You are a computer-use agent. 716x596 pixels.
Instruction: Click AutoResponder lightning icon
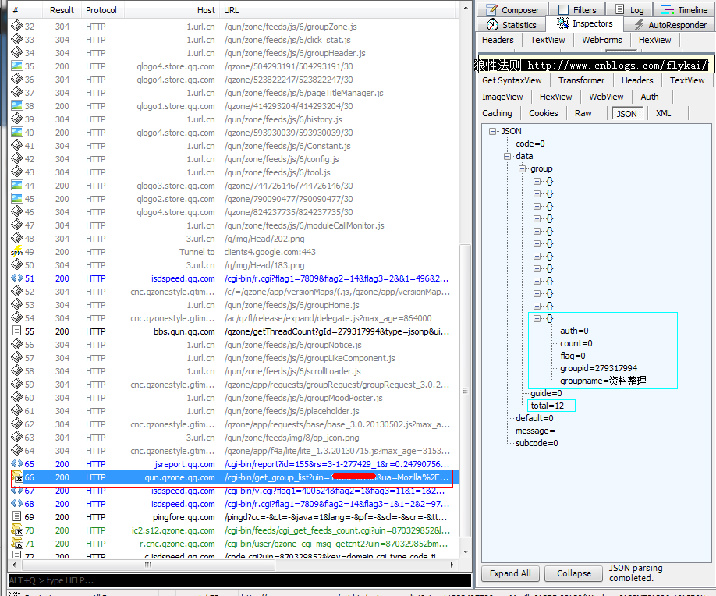point(639,24)
